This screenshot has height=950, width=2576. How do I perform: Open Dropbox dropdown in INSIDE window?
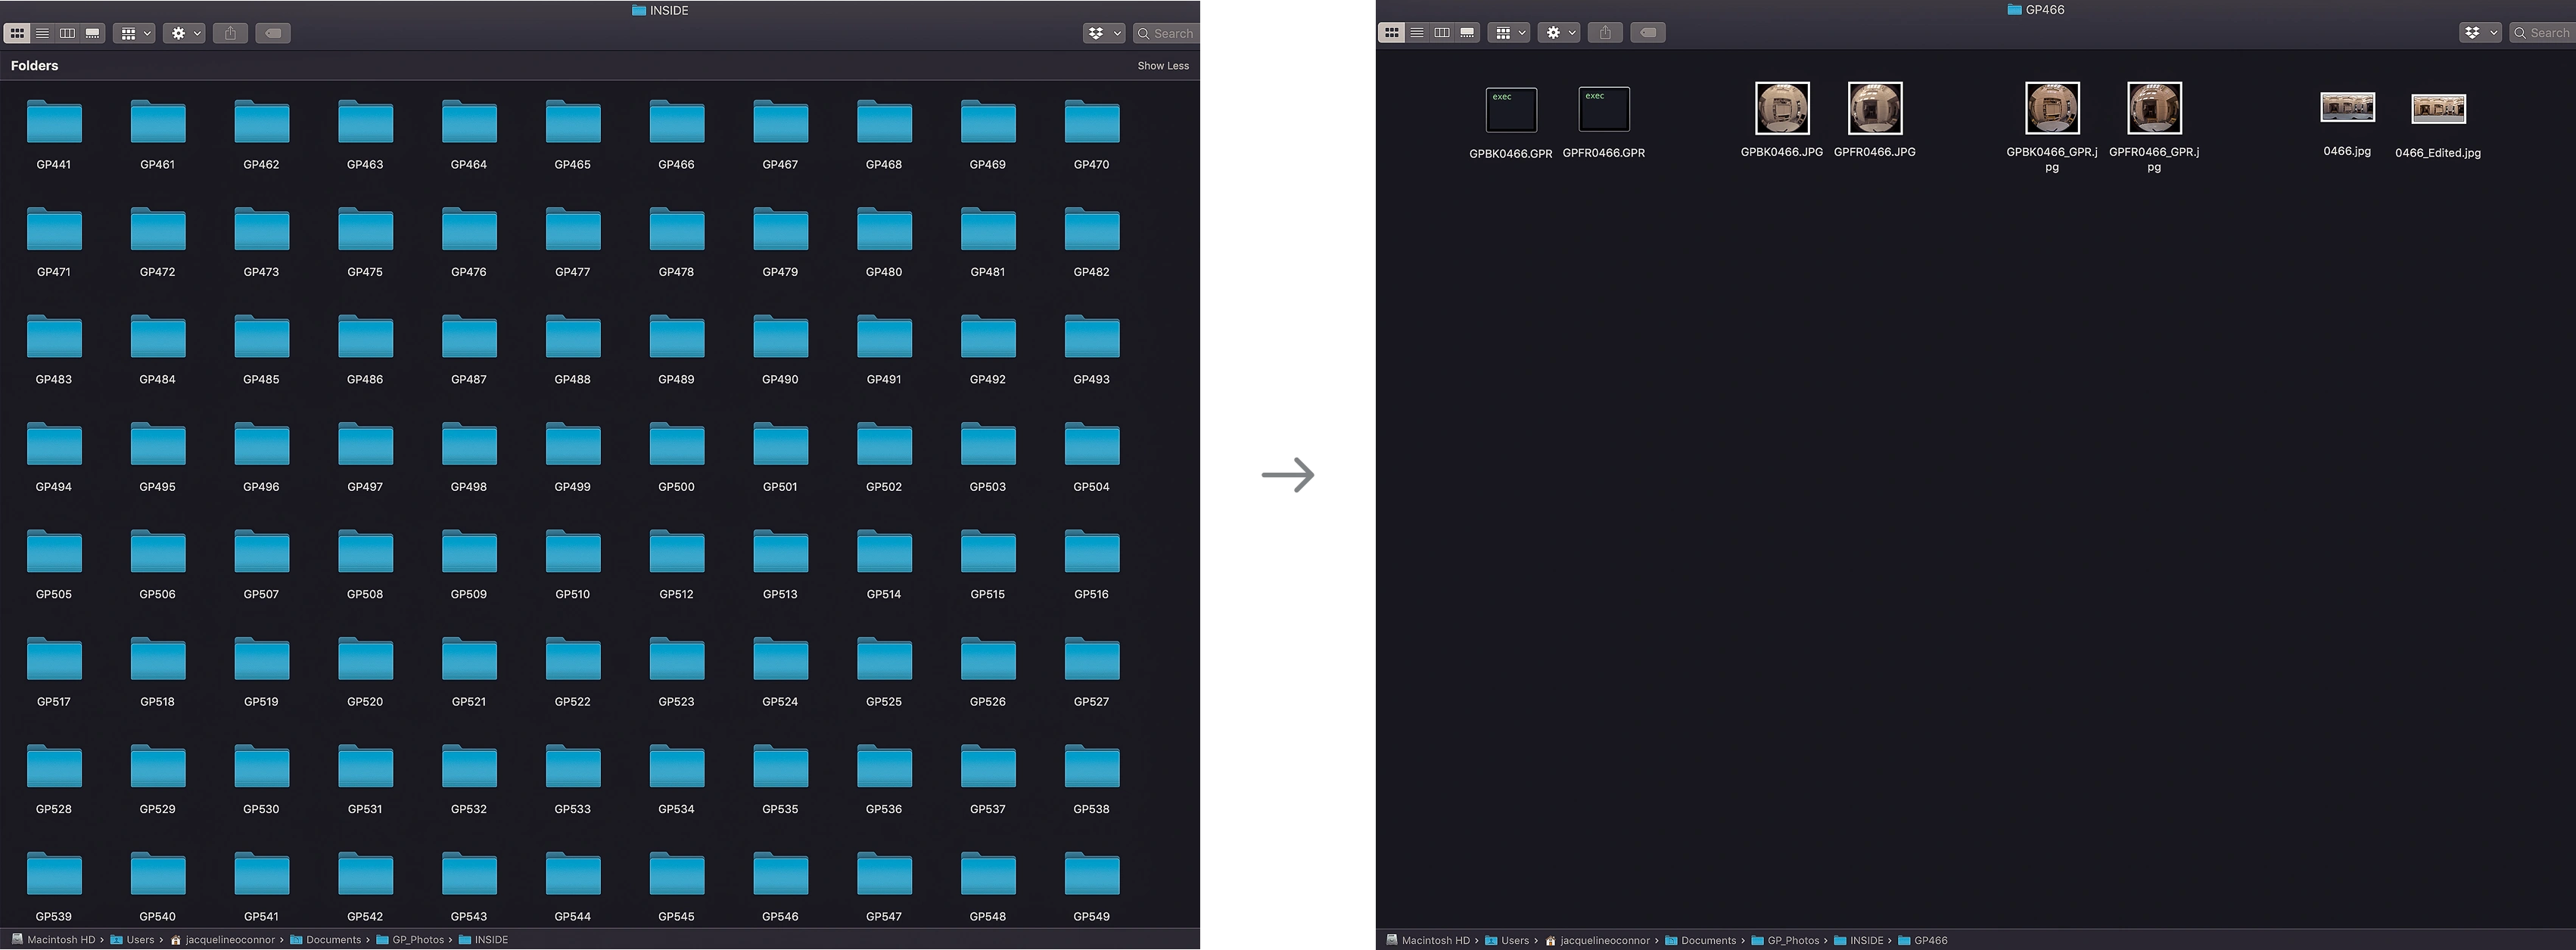(1104, 33)
